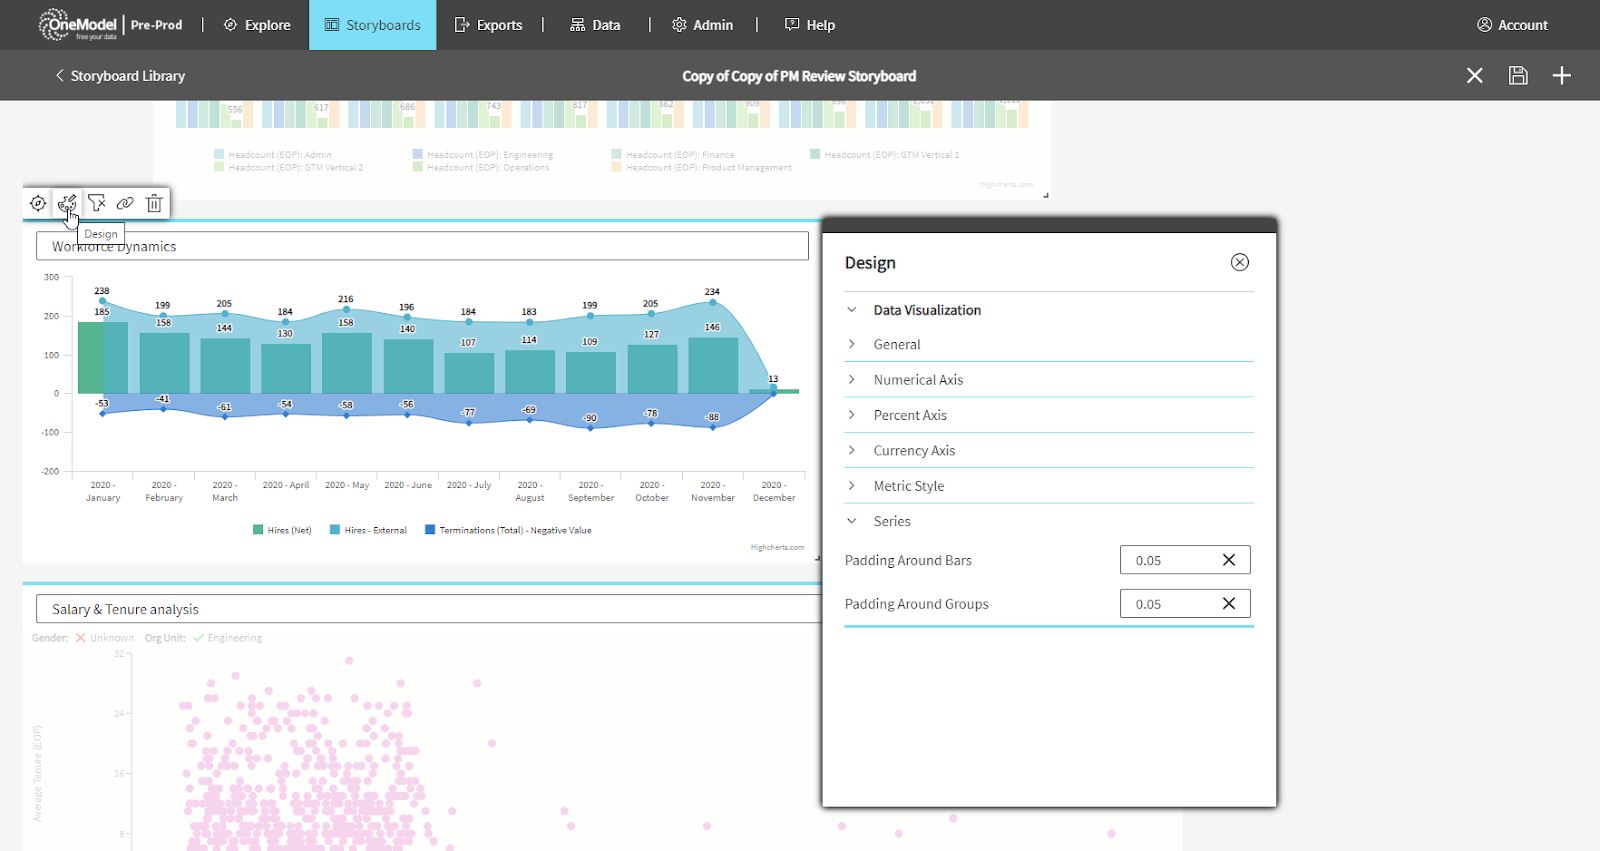This screenshot has width=1600, height=851.
Task: Expand the General section
Action: coord(896,344)
